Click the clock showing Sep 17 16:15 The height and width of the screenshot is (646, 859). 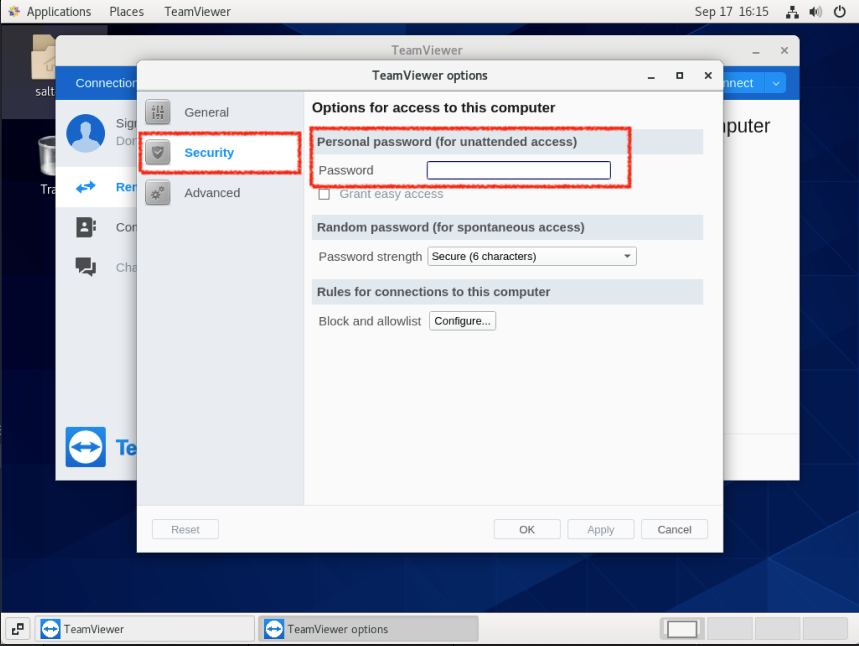(x=731, y=12)
